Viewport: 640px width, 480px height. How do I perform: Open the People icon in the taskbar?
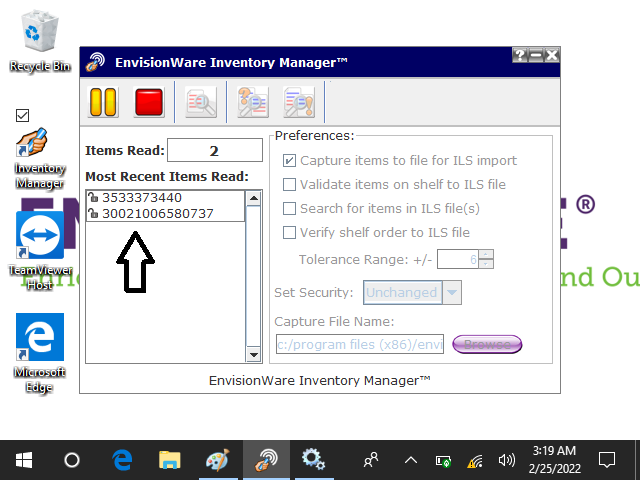[x=371, y=460]
